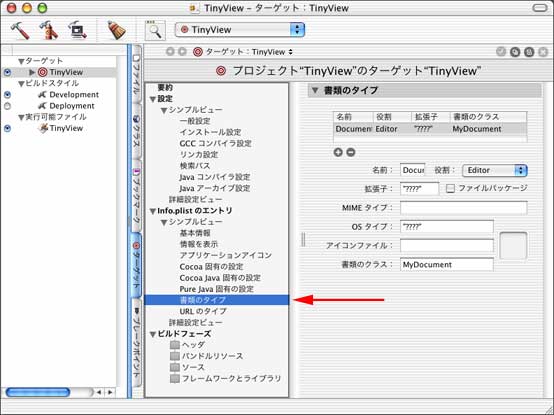Collapse シンプルビュー under 設定

164,111
